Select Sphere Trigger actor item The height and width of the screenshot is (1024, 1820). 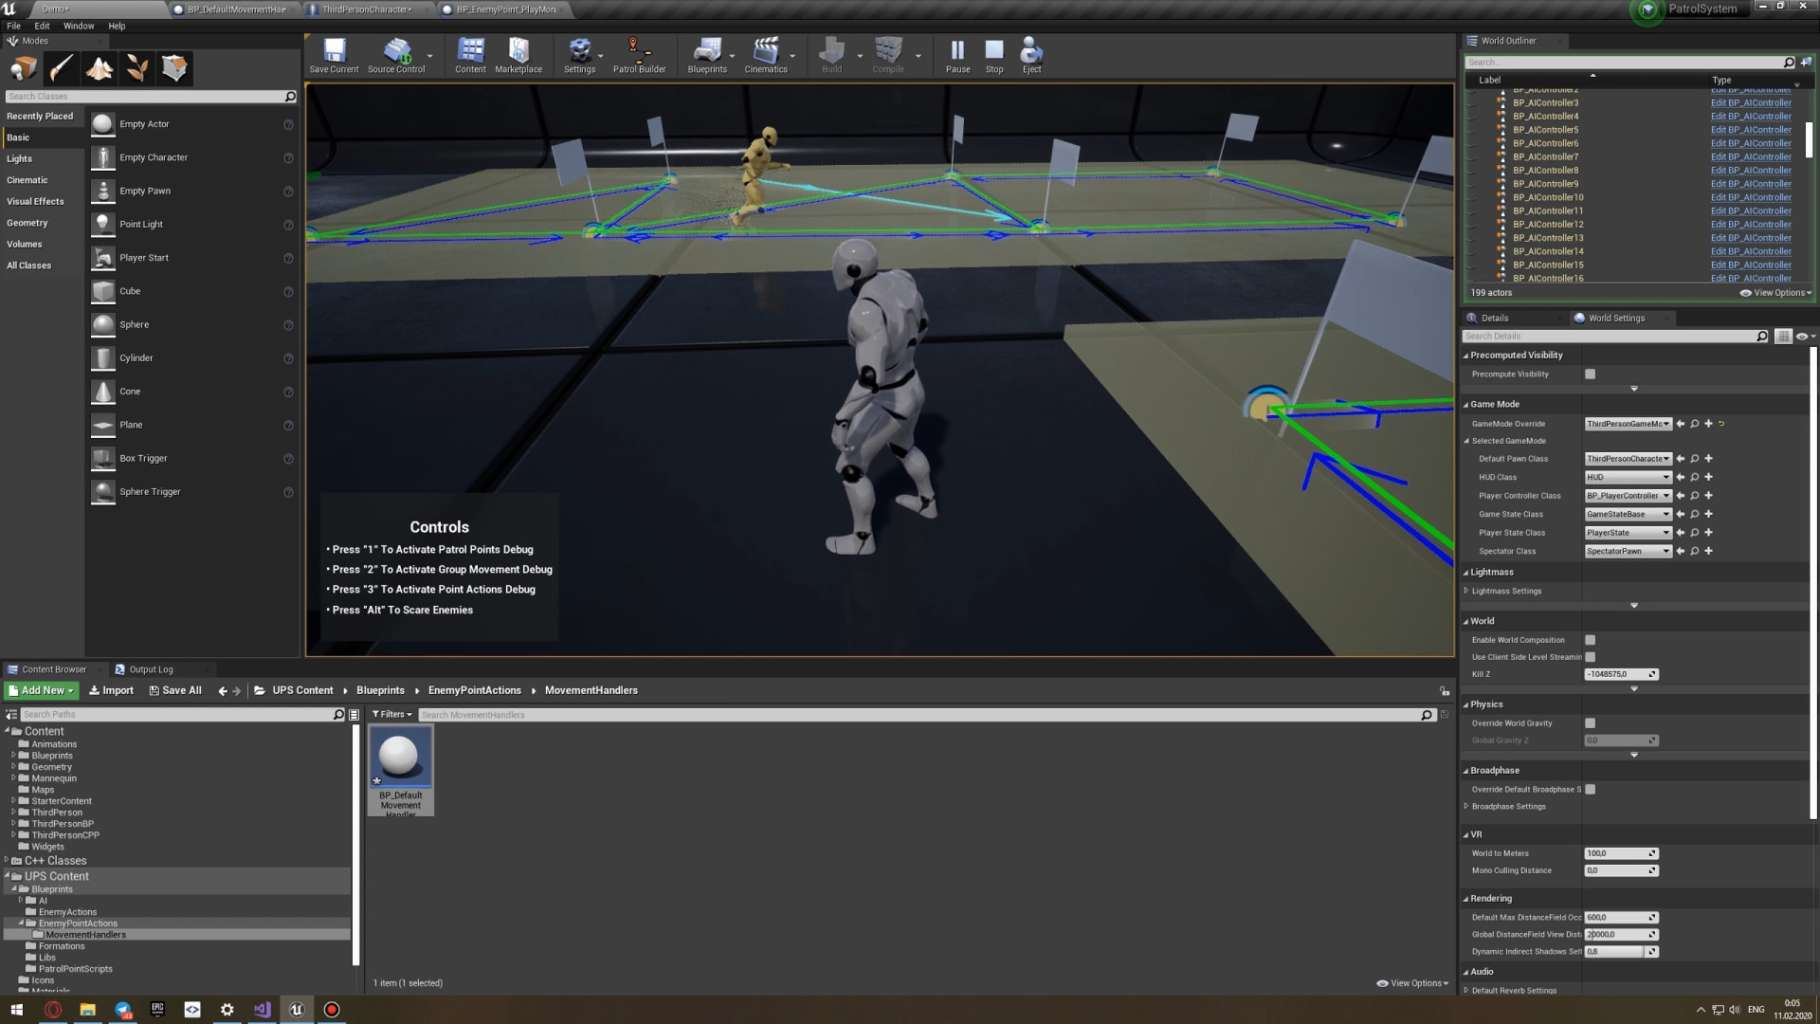pos(192,492)
